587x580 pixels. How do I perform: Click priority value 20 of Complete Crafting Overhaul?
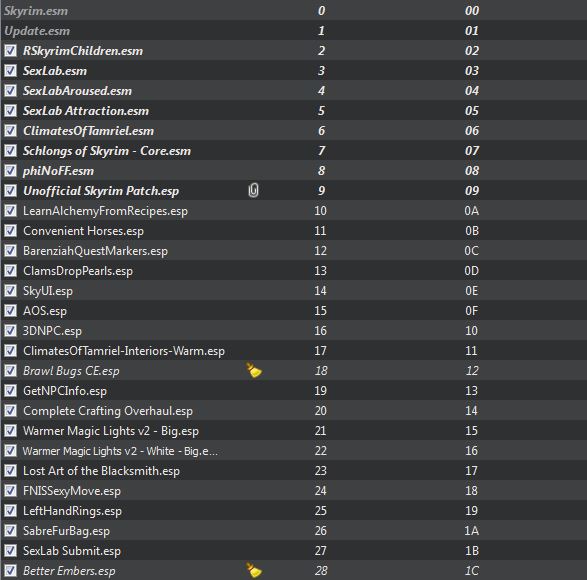(320, 410)
